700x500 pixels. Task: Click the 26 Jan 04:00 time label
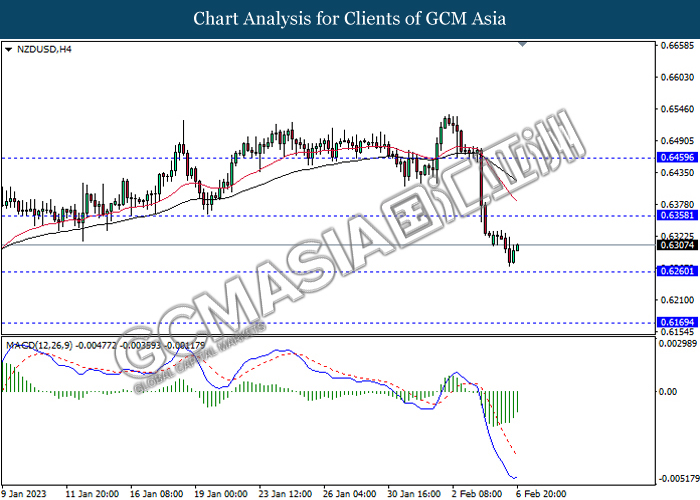coord(350,494)
